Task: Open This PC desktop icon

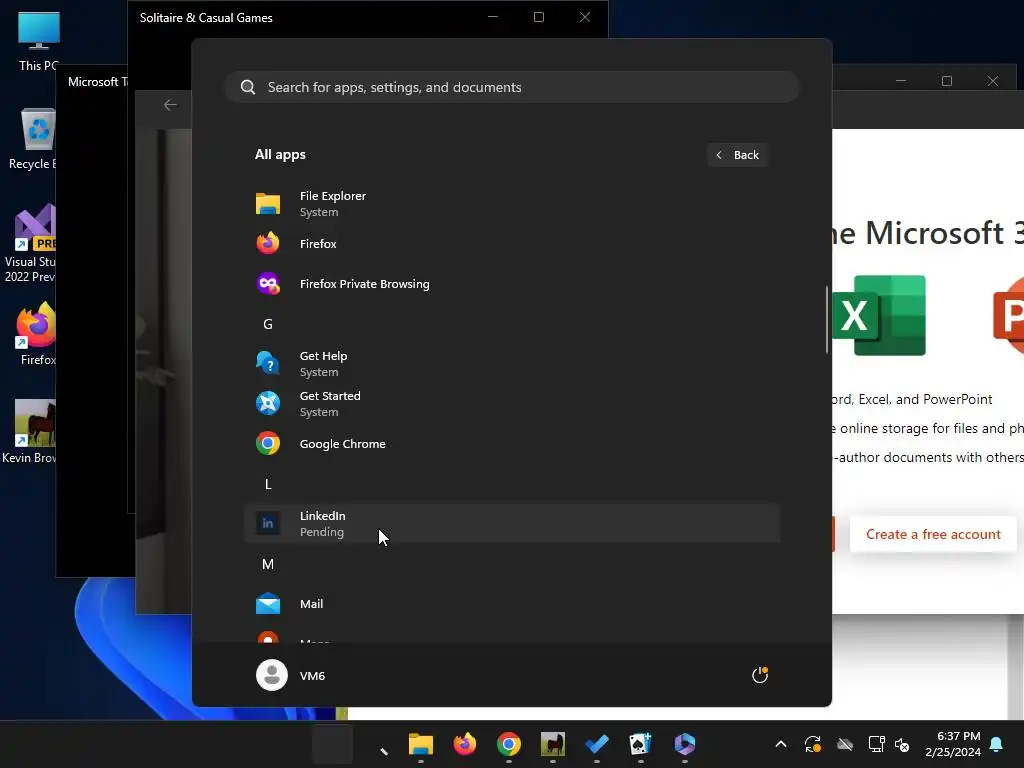Action: click(x=38, y=41)
